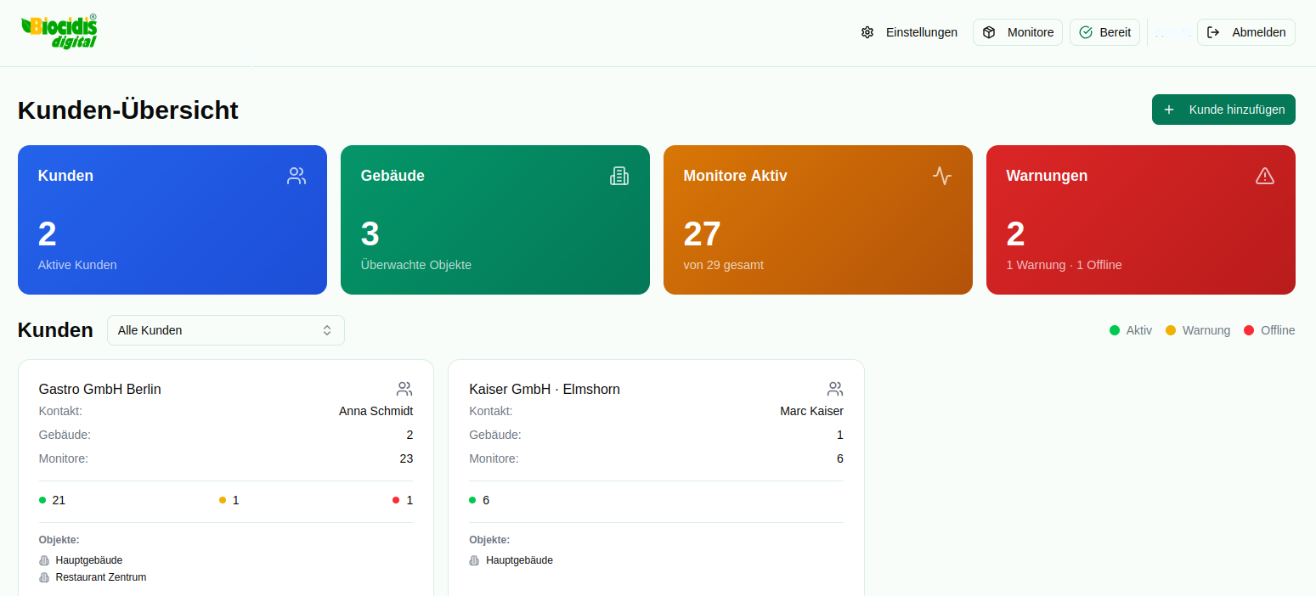Viewport: 1316px width, 596px height.
Task: Click the warning triangle icon on Warnungen
Action: click(1265, 176)
